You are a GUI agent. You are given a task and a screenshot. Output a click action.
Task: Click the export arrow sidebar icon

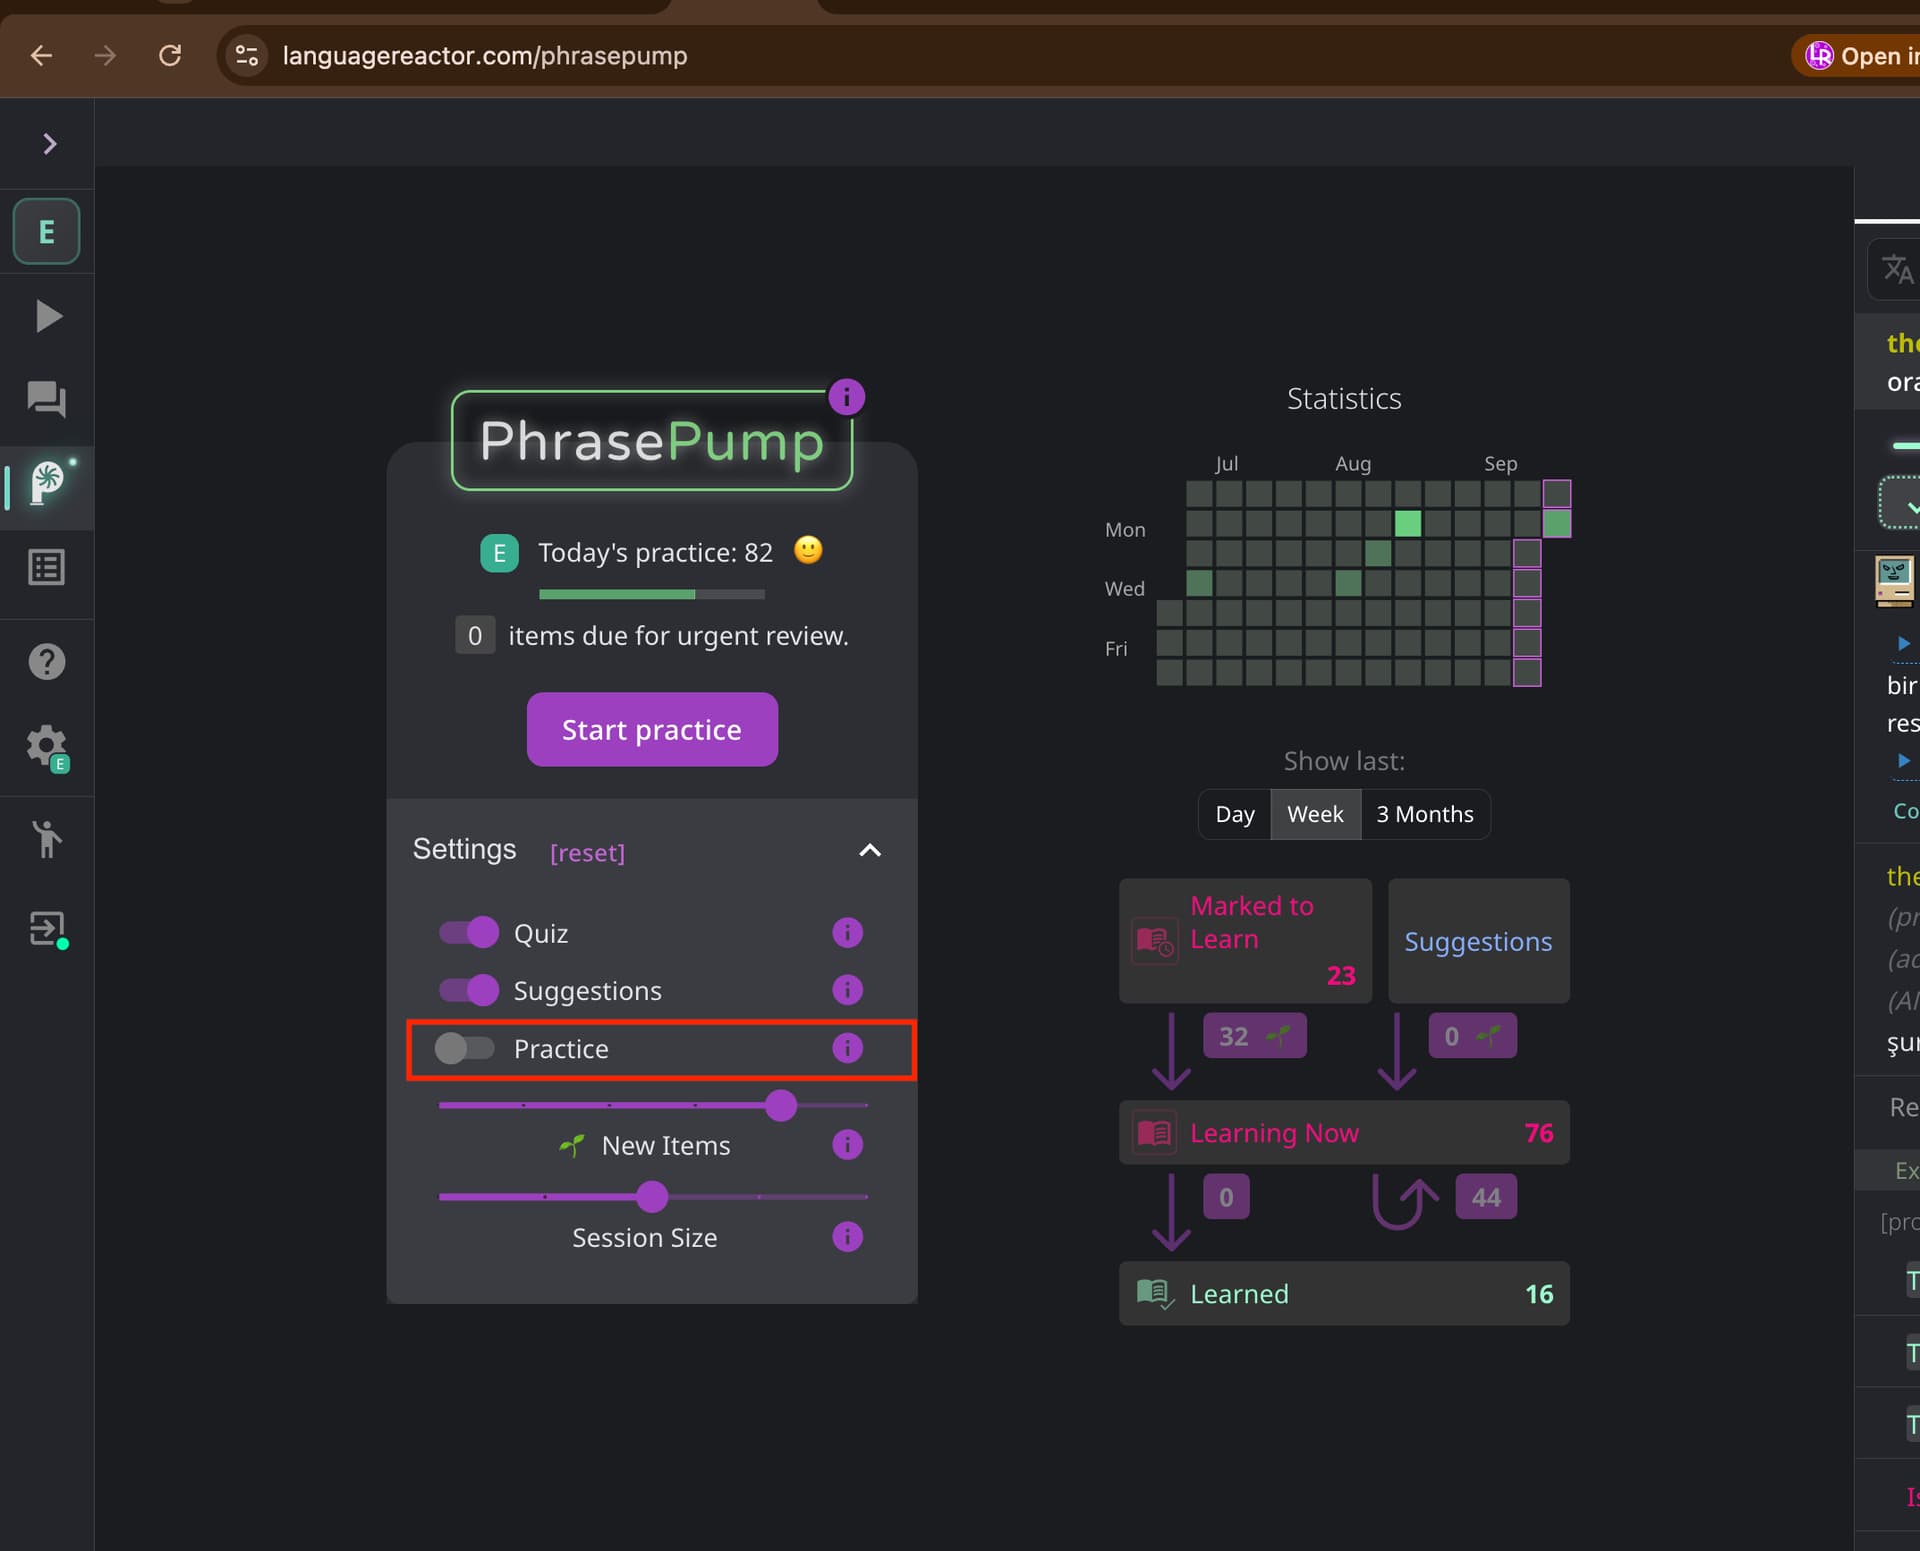point(47,929)
